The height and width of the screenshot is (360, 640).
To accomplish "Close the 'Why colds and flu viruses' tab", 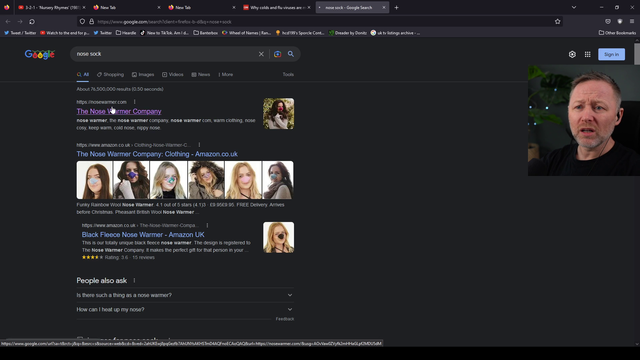I will tap(309, 7).
